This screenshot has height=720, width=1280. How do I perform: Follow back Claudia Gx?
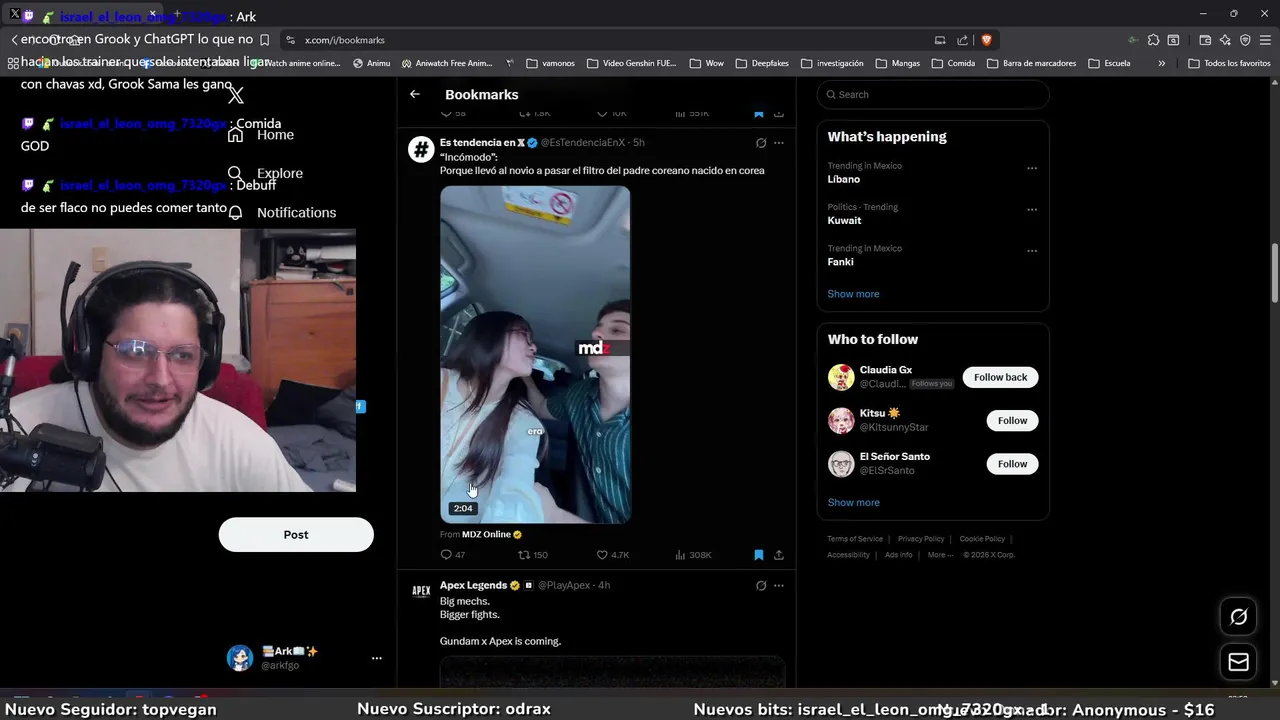pyautogui.click(x=1000, y=377)
